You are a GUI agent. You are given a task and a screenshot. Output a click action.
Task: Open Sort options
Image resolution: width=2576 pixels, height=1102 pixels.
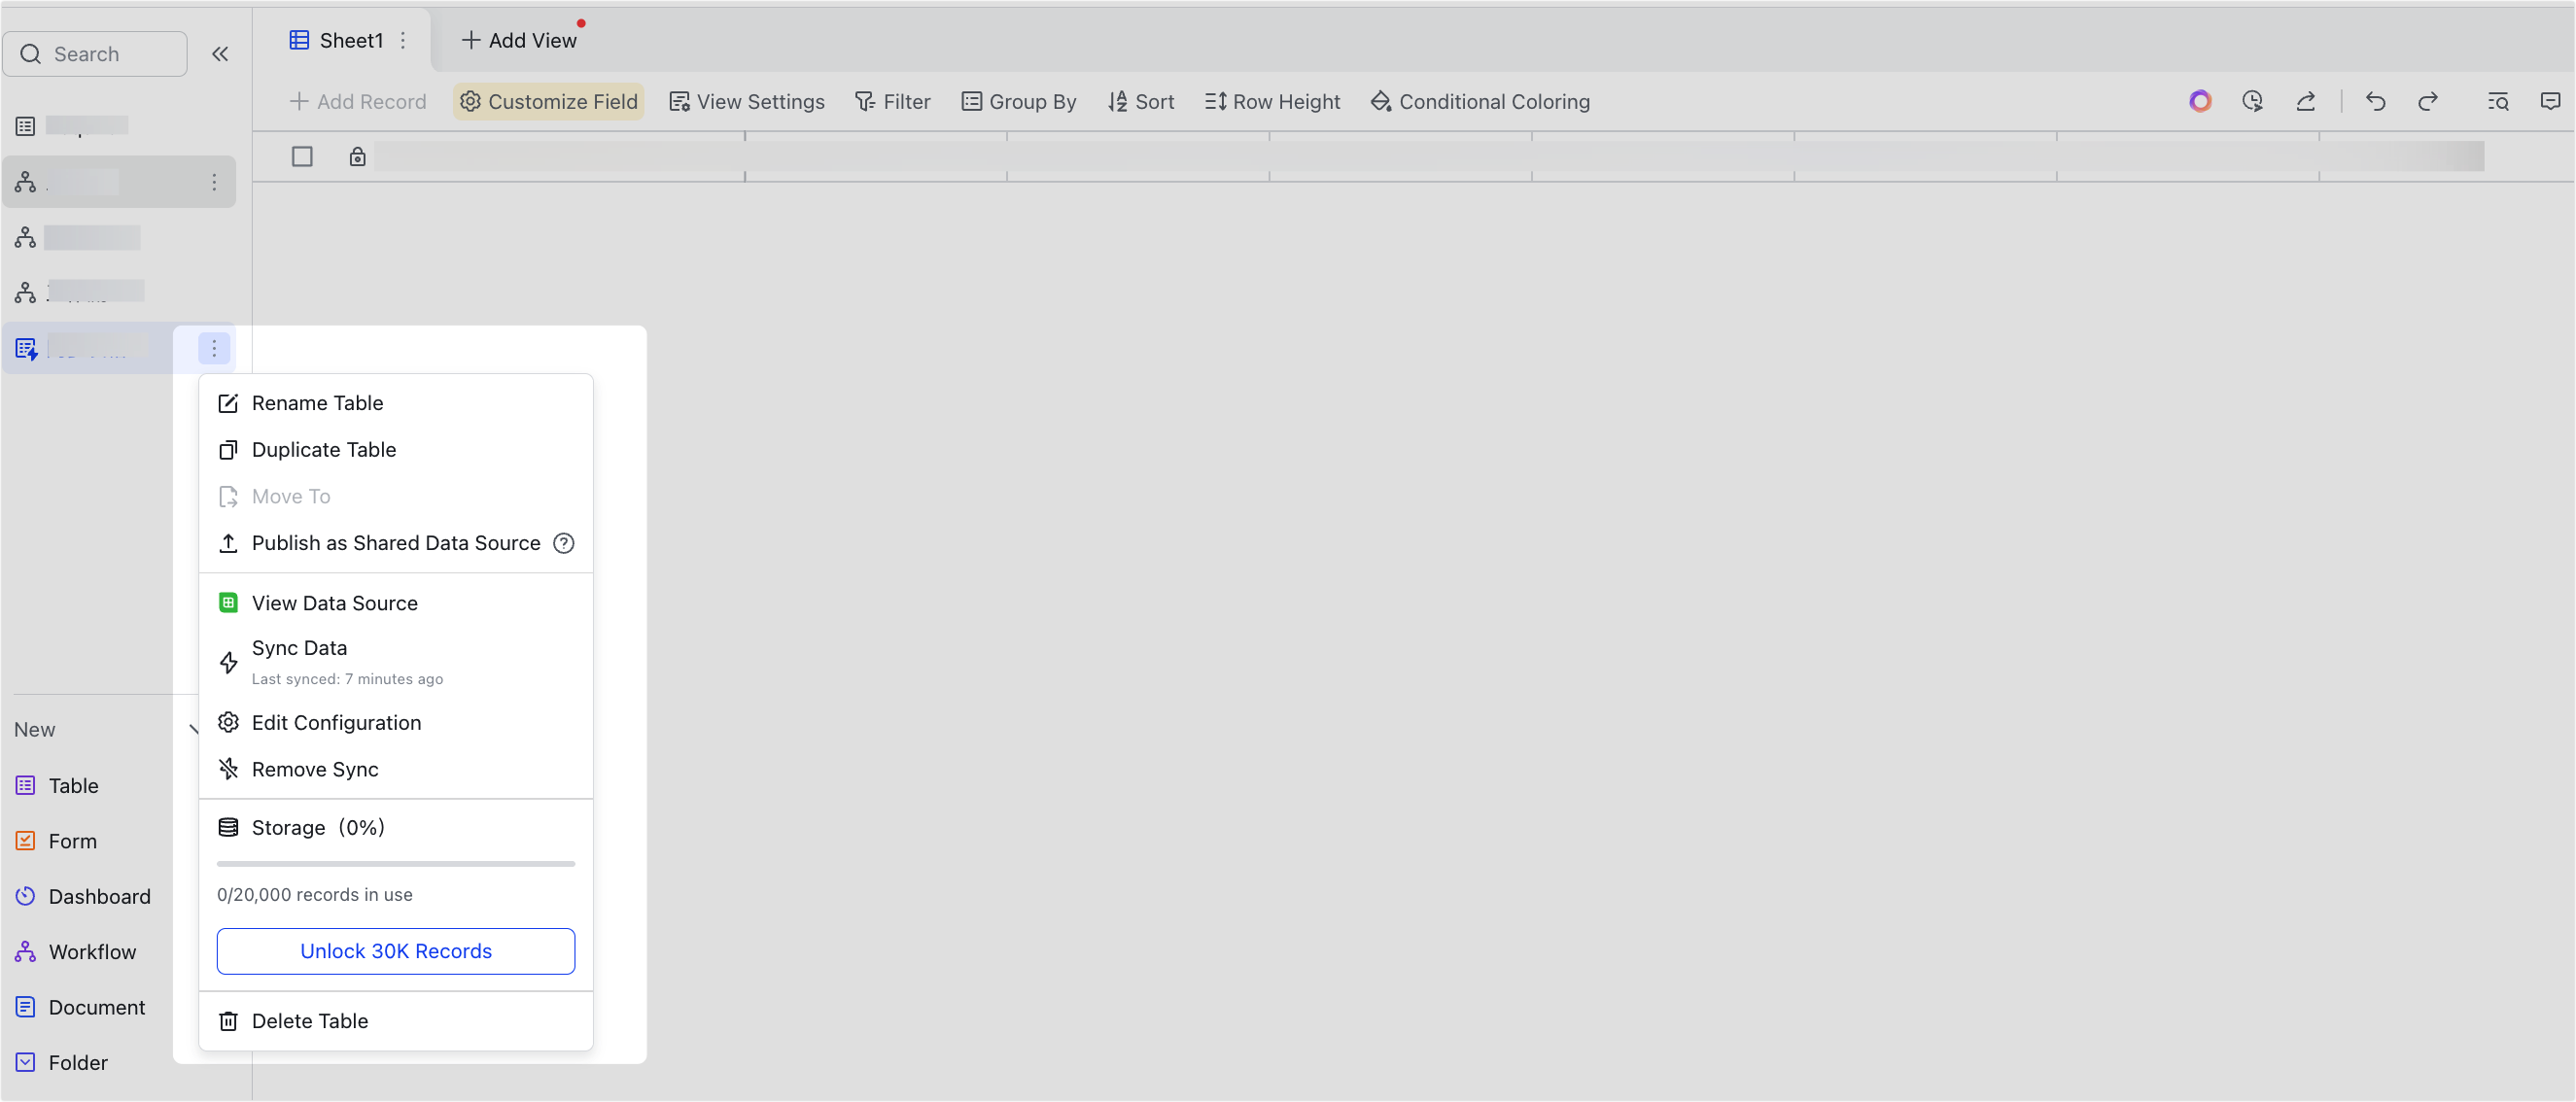(1141, 101)
